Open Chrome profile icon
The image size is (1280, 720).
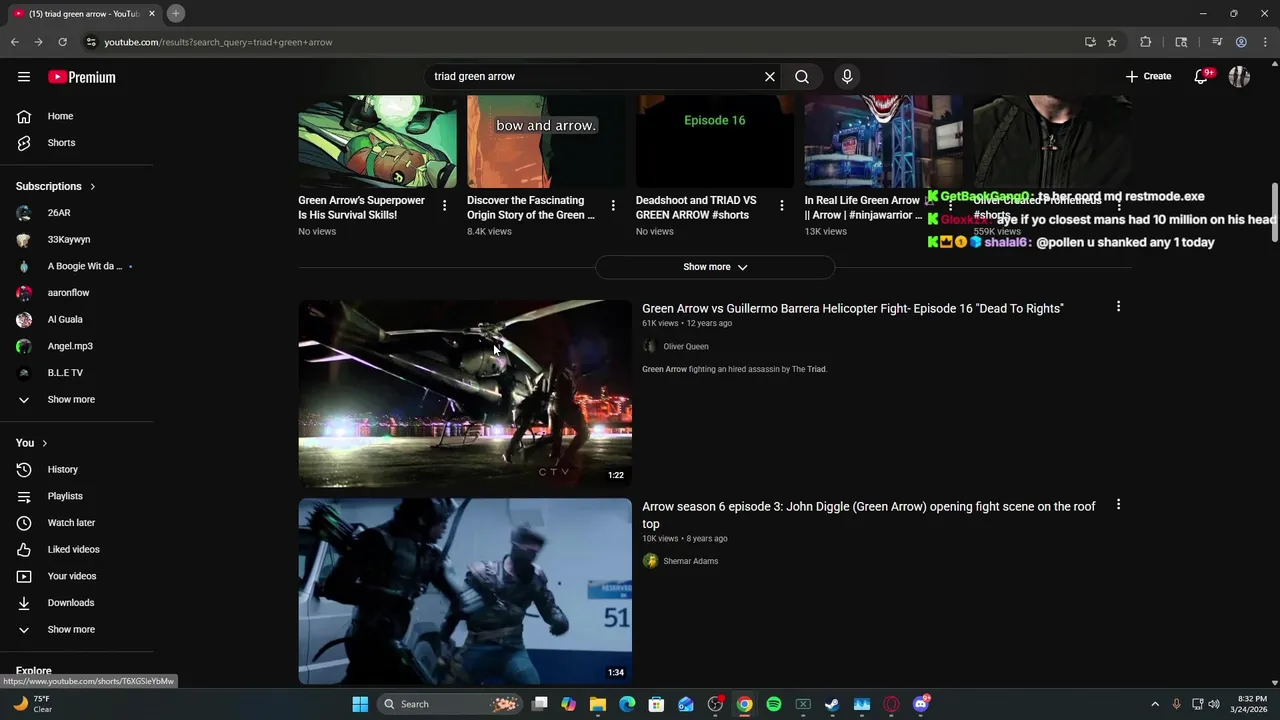tap(1241, 42)
